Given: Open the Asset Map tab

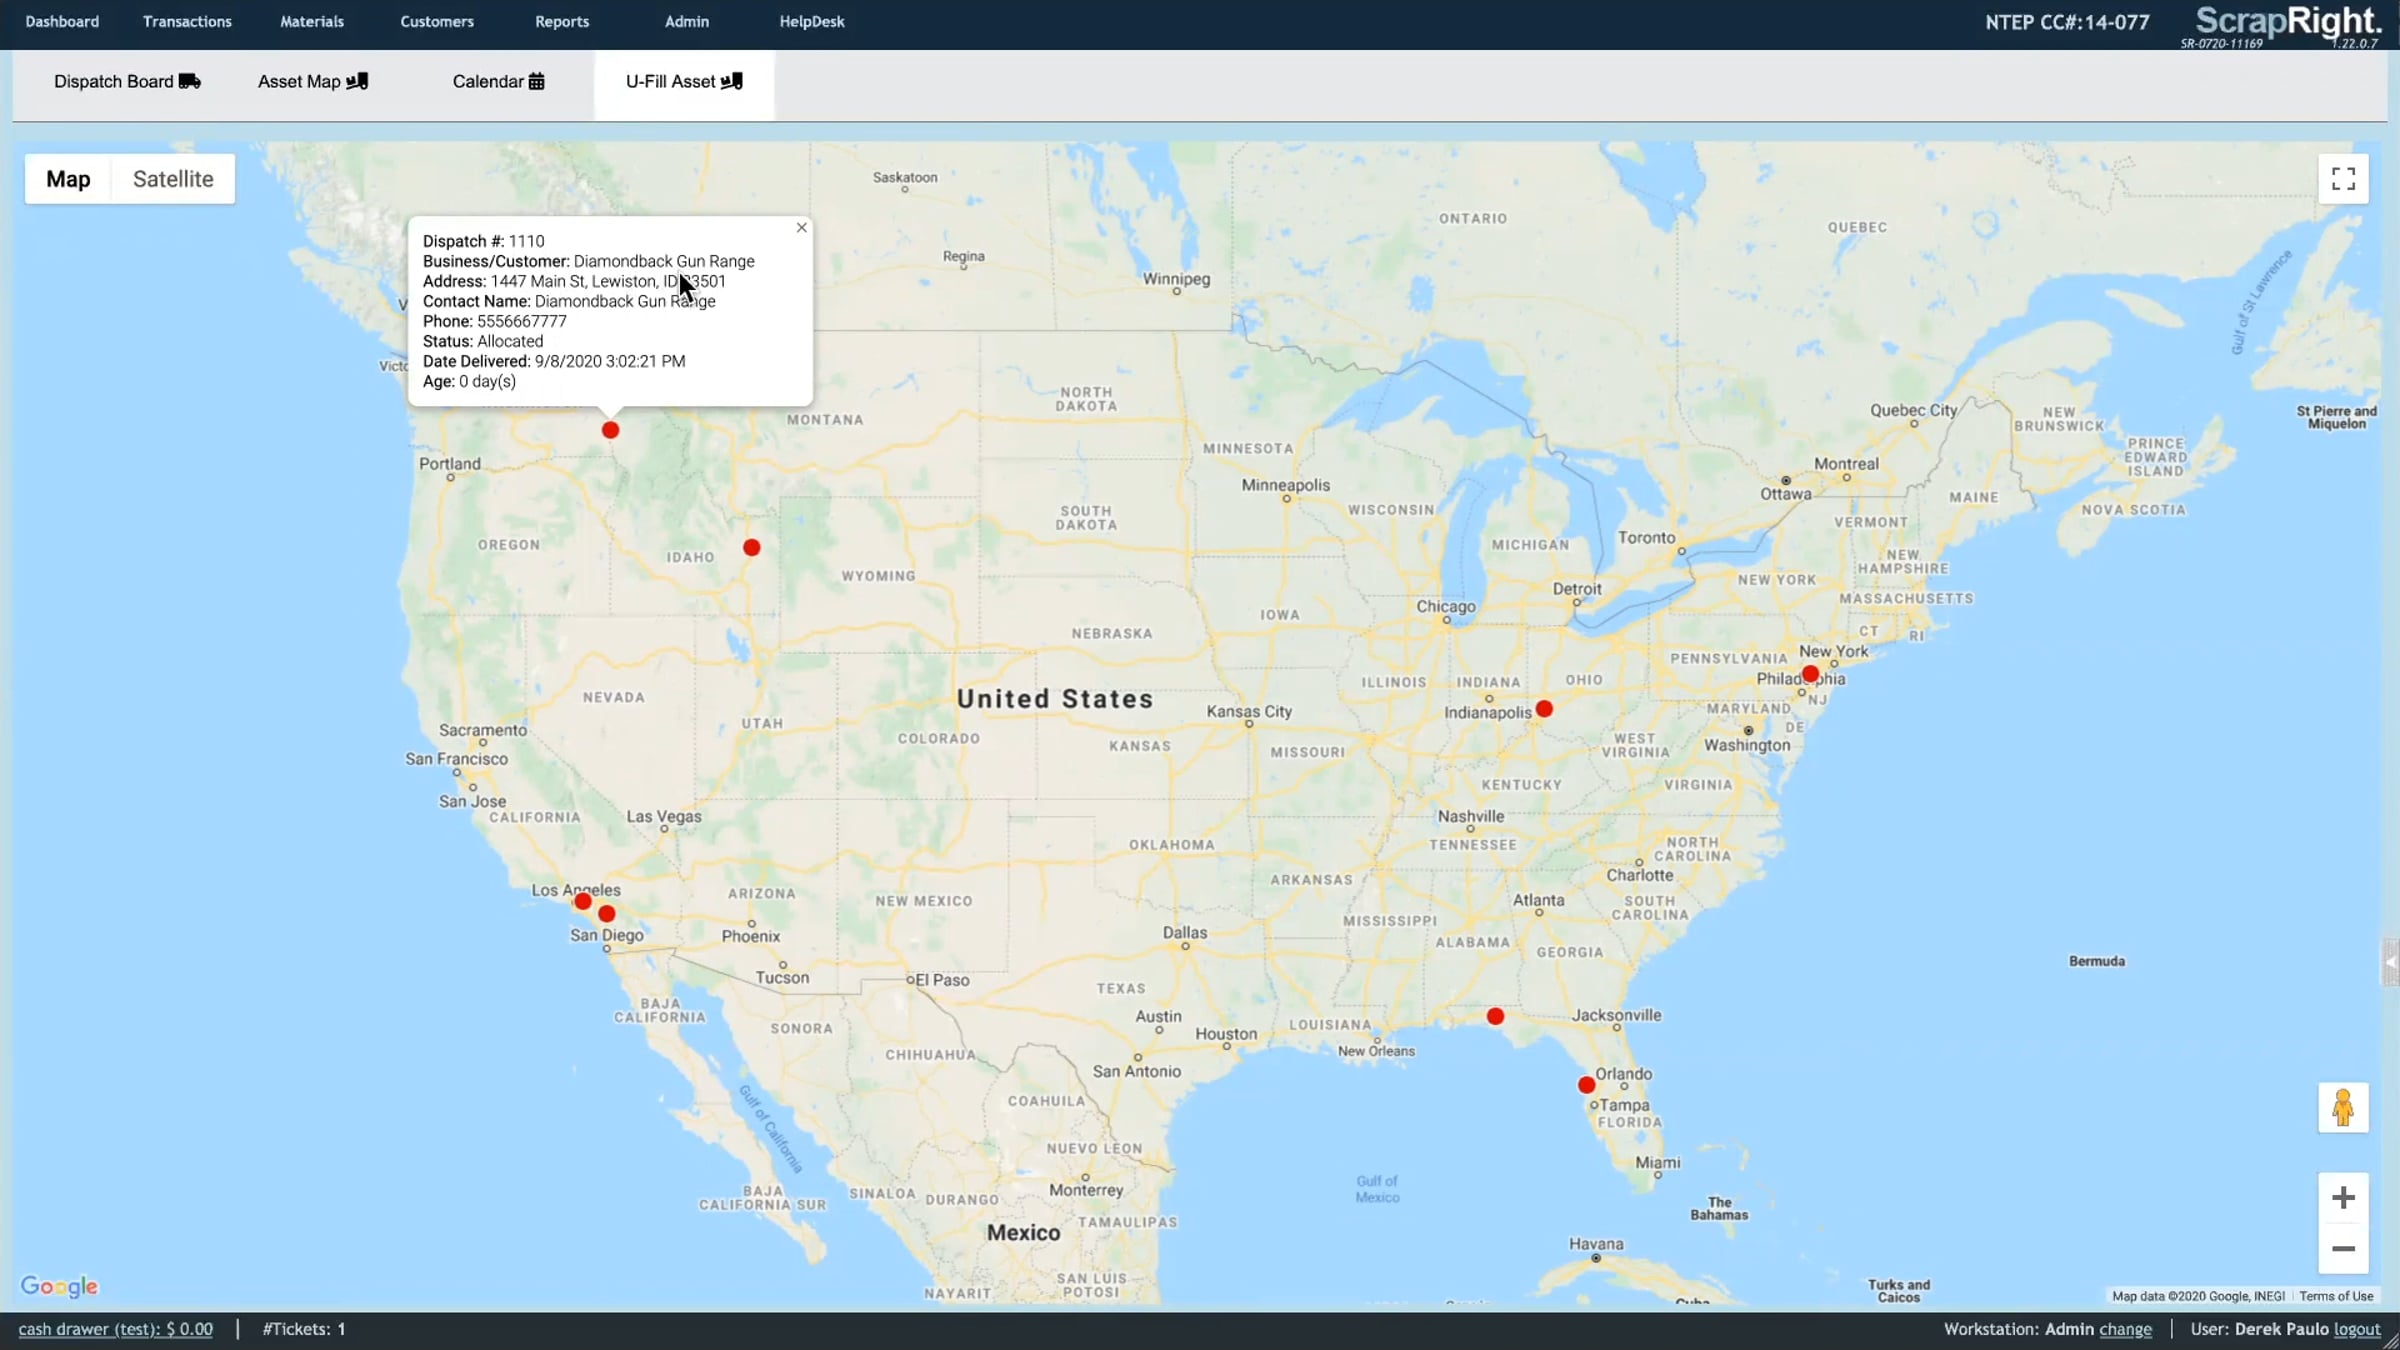Looking at the screenshot, I should [x=313, y=82].
